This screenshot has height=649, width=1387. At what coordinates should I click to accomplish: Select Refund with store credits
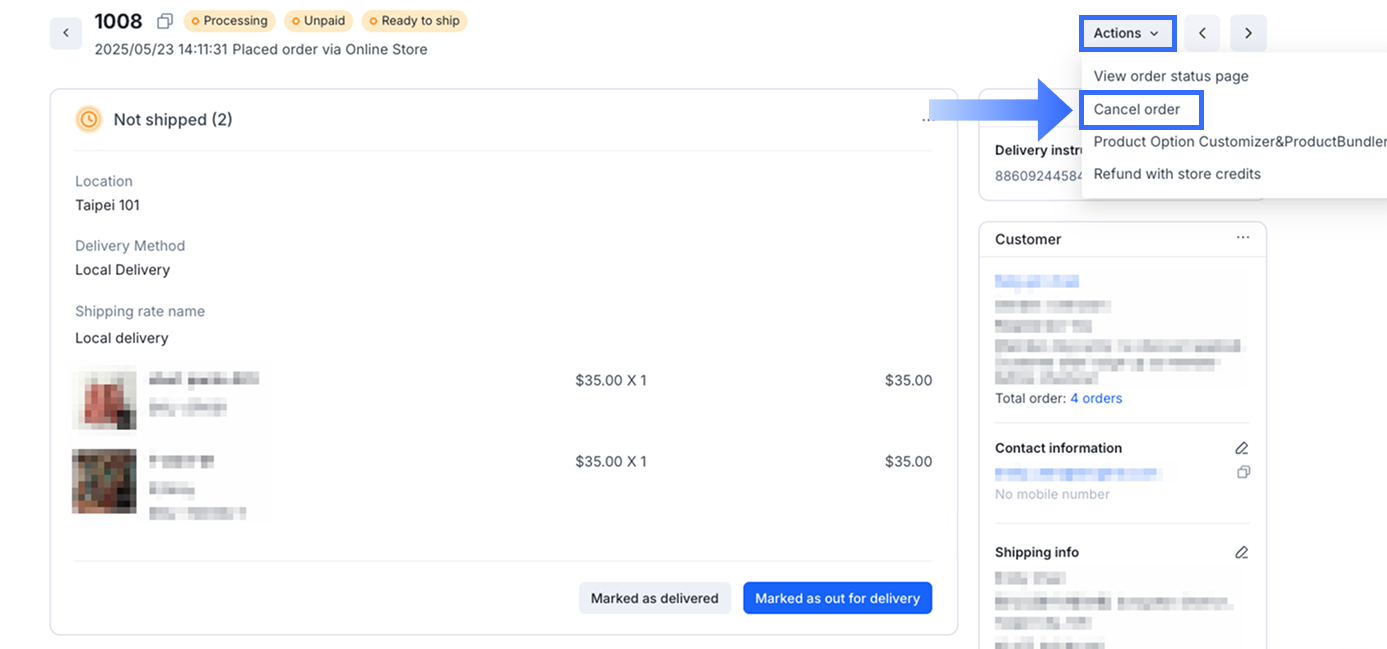pyautogui.click(x=1177, y=174)
